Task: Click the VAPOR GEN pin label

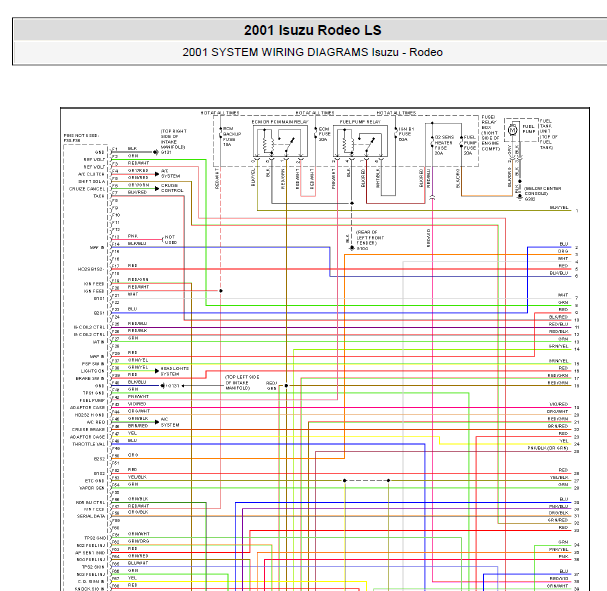Action: coord(92,488)
